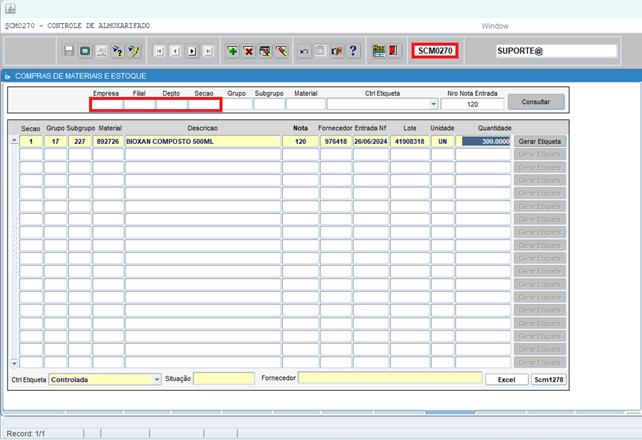Click the Filial filter field

pos(139,105)
